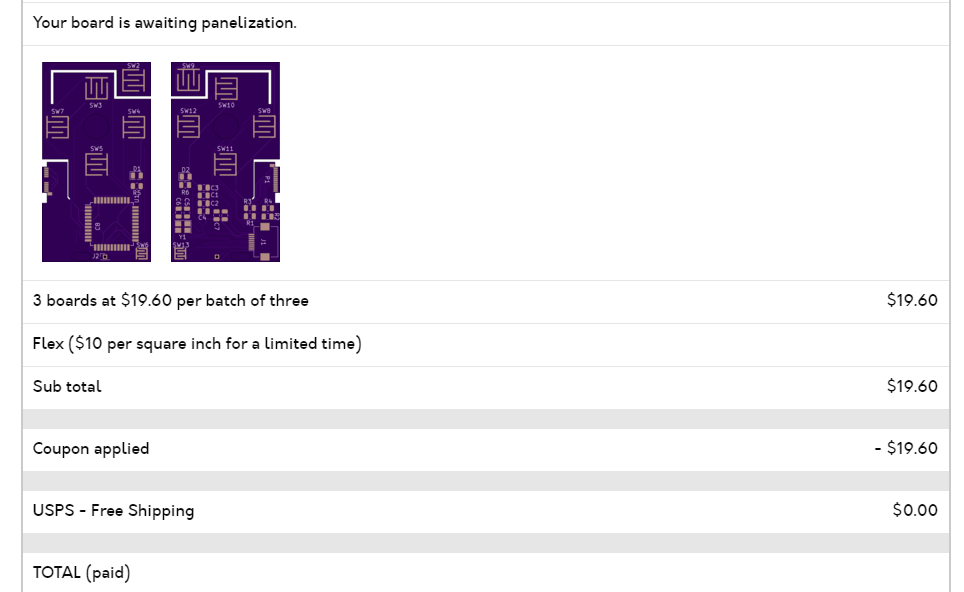Click the Flex $10 per square inch line
Image resolution: width=964 pixels, height=592 pixels.
pos(197,344)
